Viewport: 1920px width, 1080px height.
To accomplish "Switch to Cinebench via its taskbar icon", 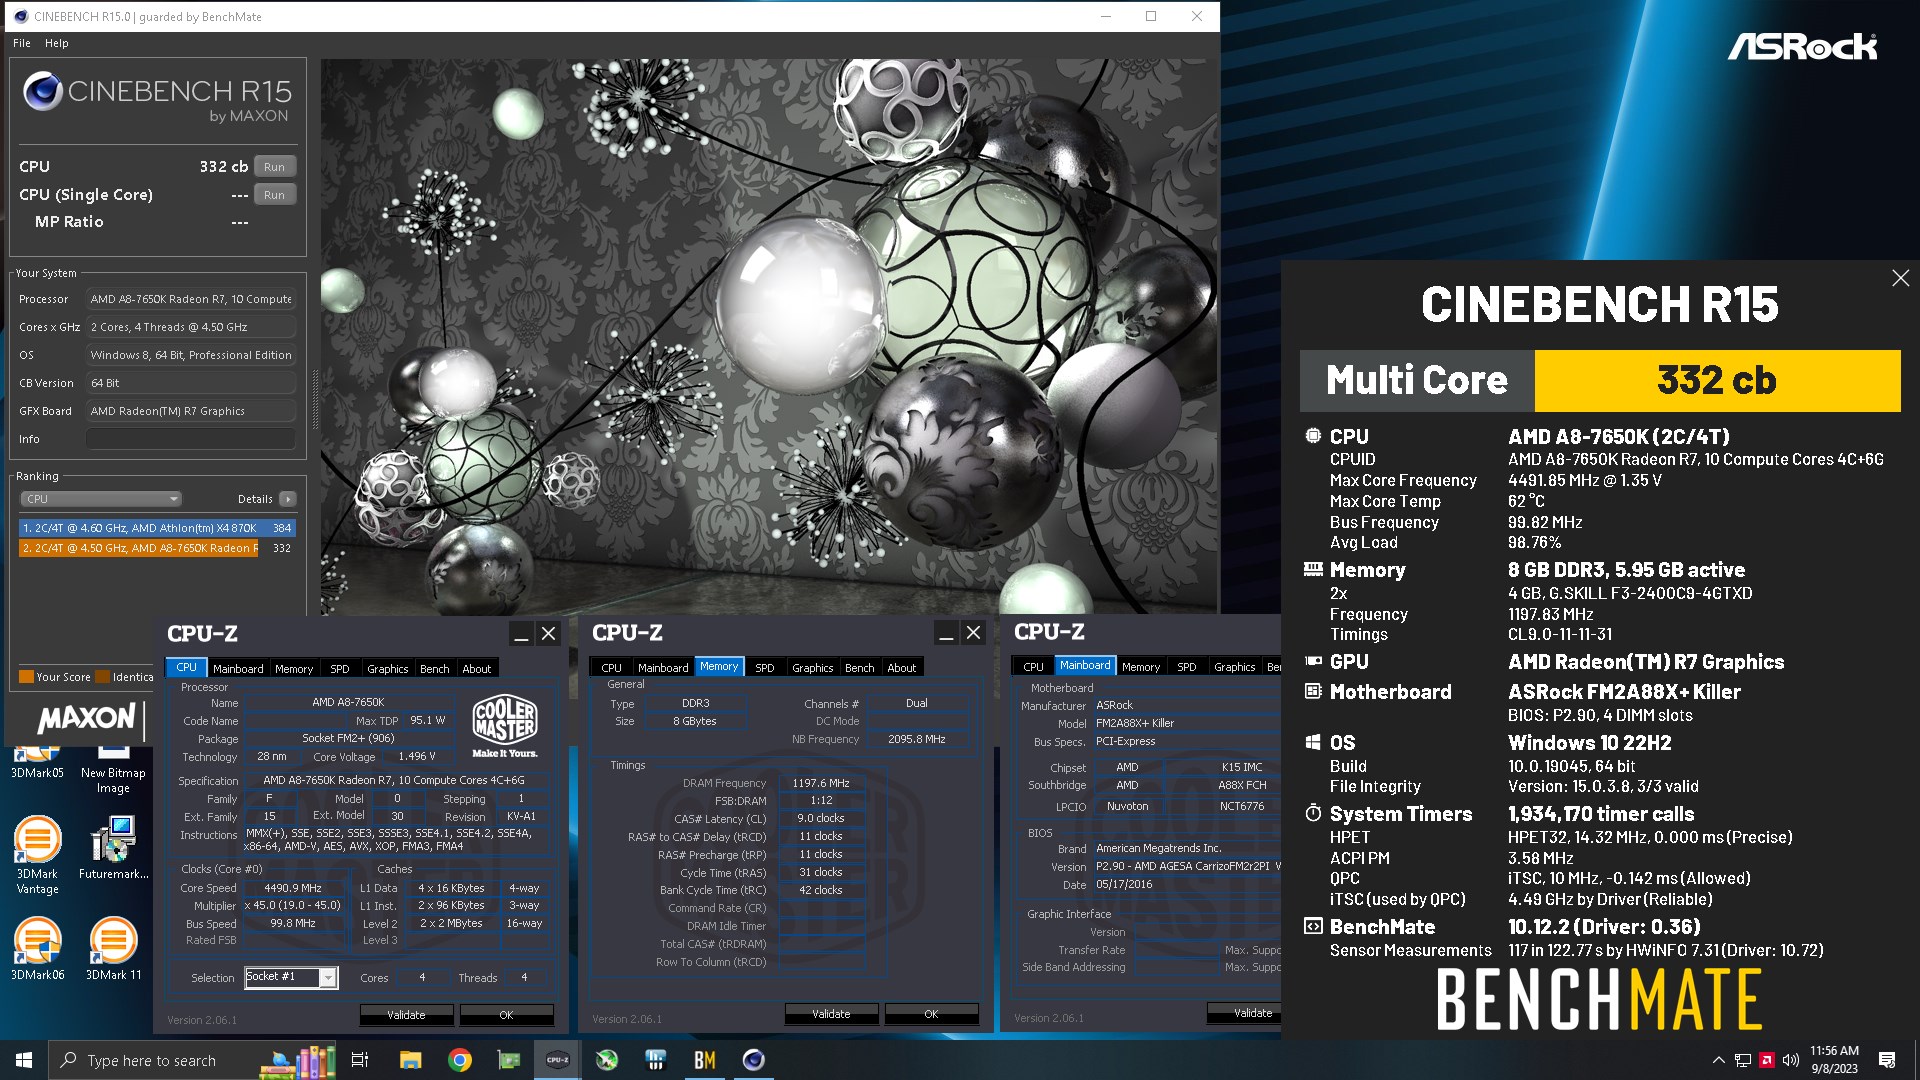I will pos(754,1060).
